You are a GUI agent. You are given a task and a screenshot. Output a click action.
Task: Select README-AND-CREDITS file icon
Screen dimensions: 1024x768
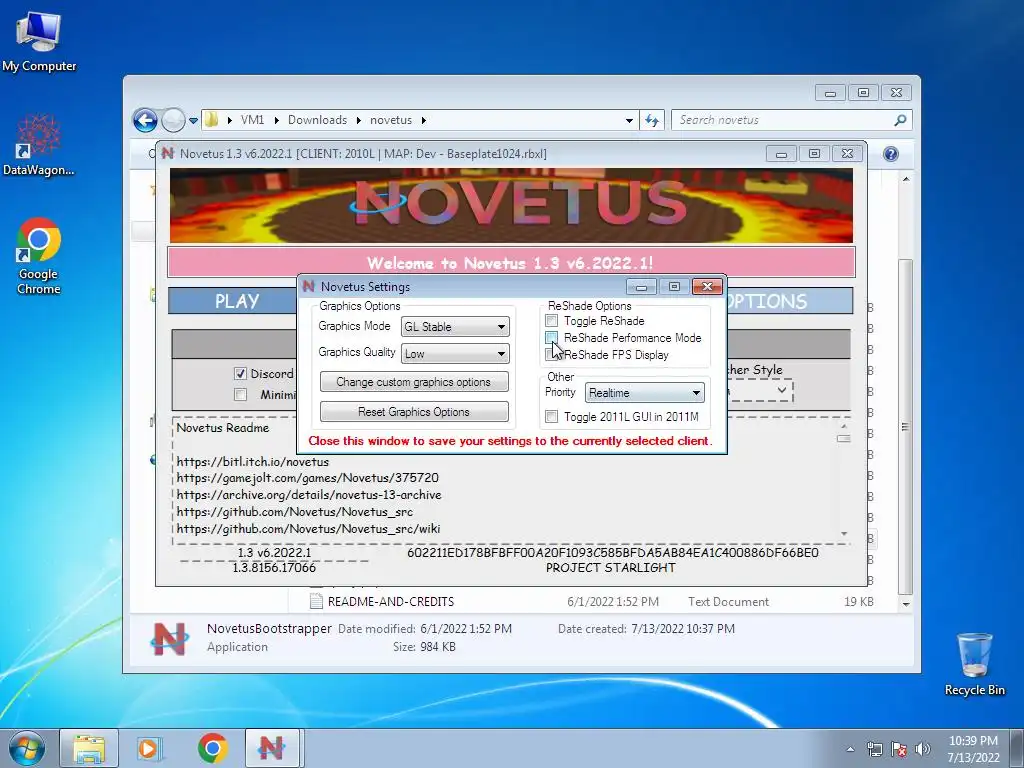click(x=316, y=601)
